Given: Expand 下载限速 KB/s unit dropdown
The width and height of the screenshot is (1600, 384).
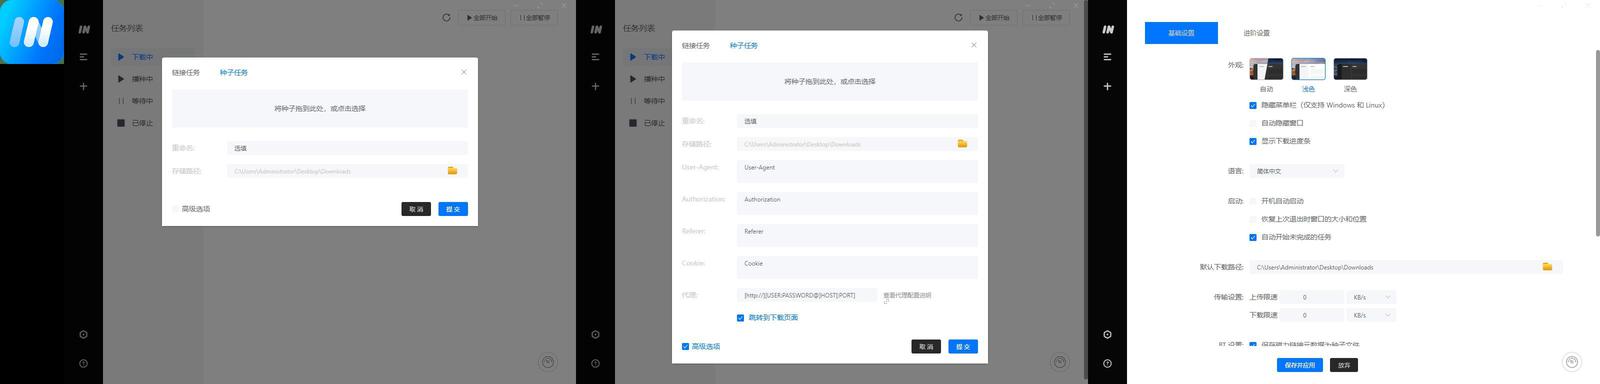Looking at the screenshot, I should (x=1372, y=315).
